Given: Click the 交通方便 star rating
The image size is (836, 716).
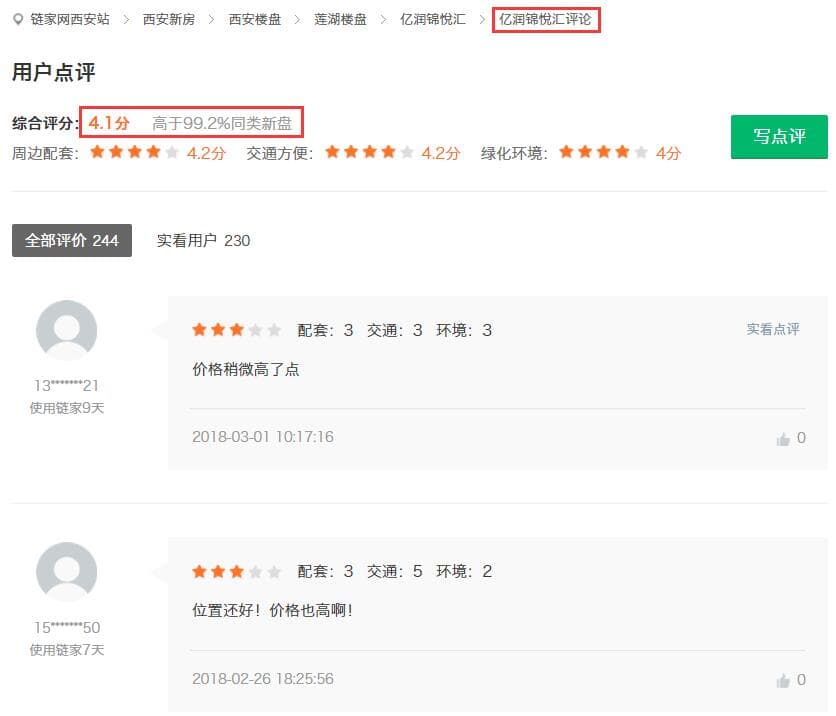Looking at the screenshot, I should [369, 153].
